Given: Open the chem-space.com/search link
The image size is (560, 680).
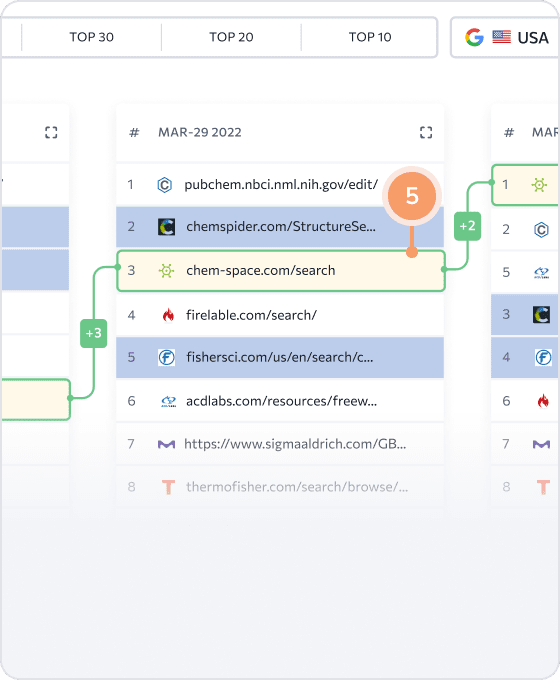Looking at the screenshot, I should click(261, 271).
